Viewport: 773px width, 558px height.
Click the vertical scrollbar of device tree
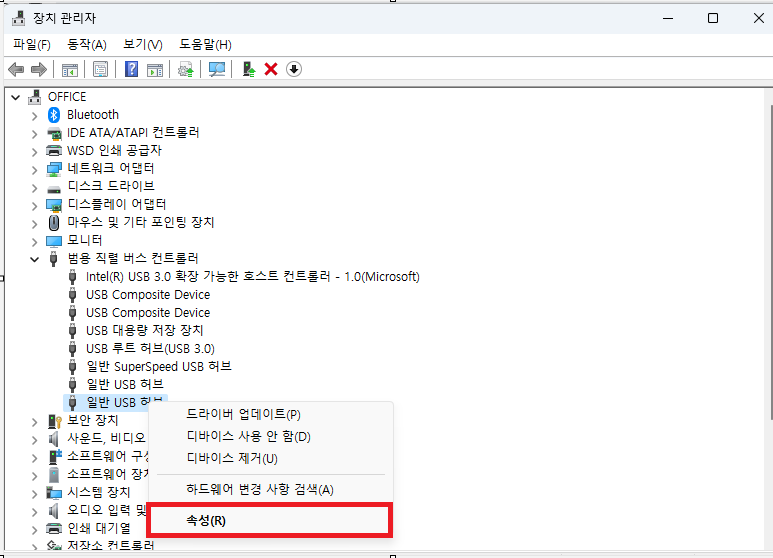pos(771,261)
